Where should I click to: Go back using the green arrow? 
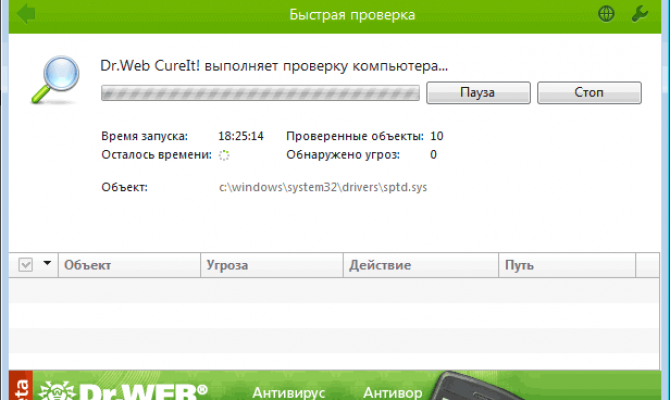pos(26,14)
